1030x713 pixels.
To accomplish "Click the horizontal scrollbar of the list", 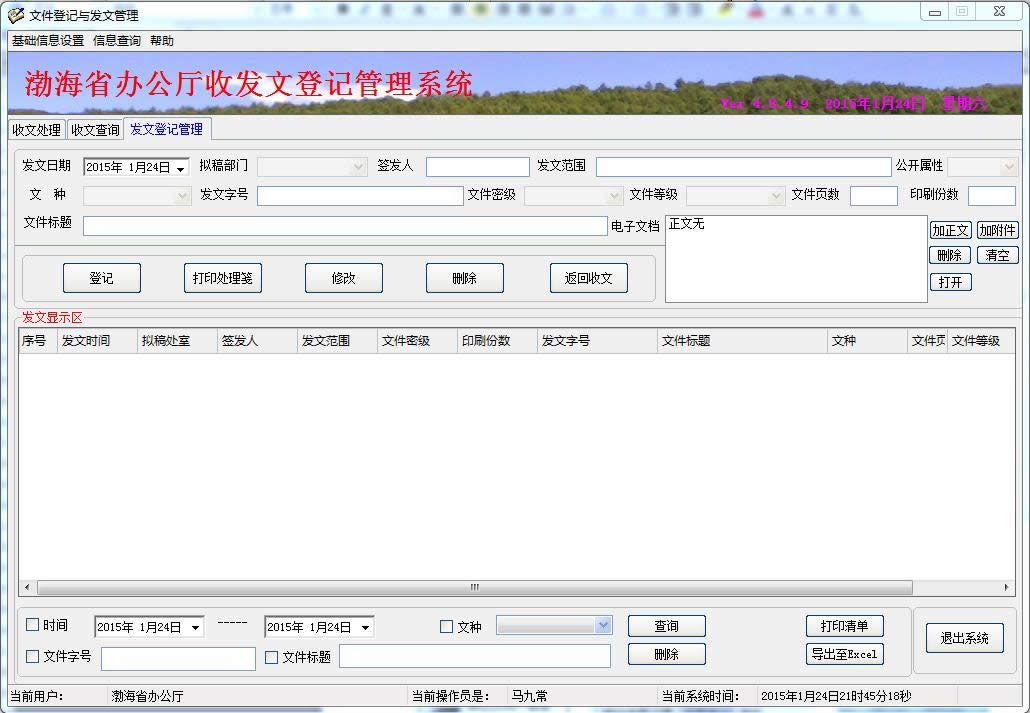I will [474, 587].
